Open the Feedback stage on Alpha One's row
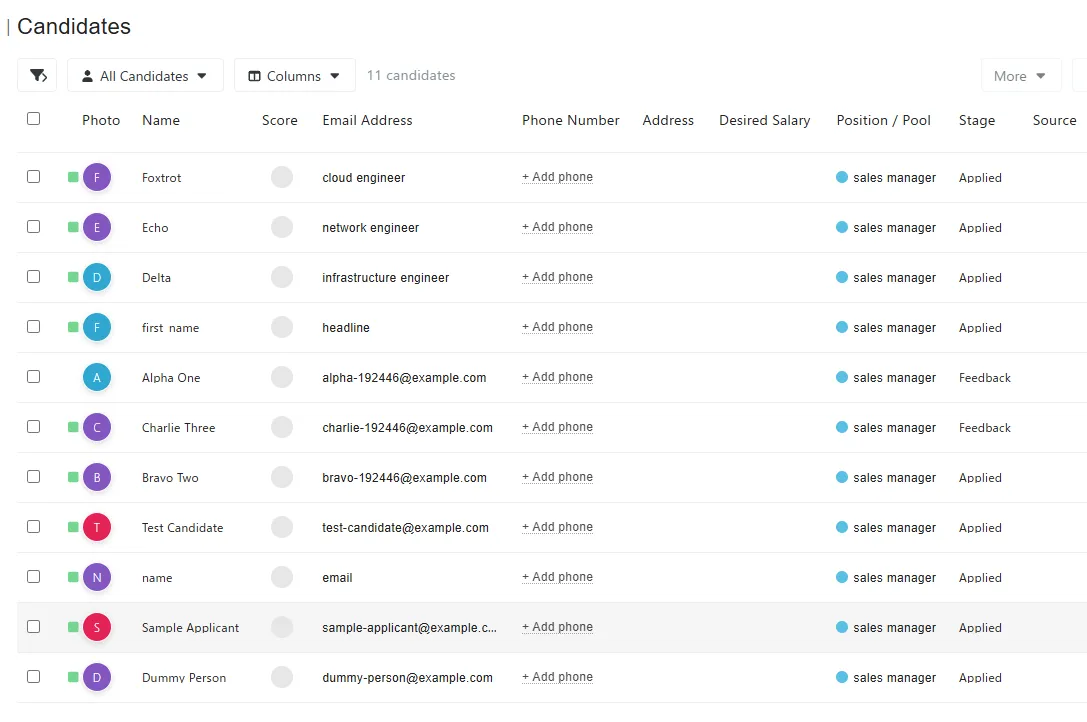 984,377
